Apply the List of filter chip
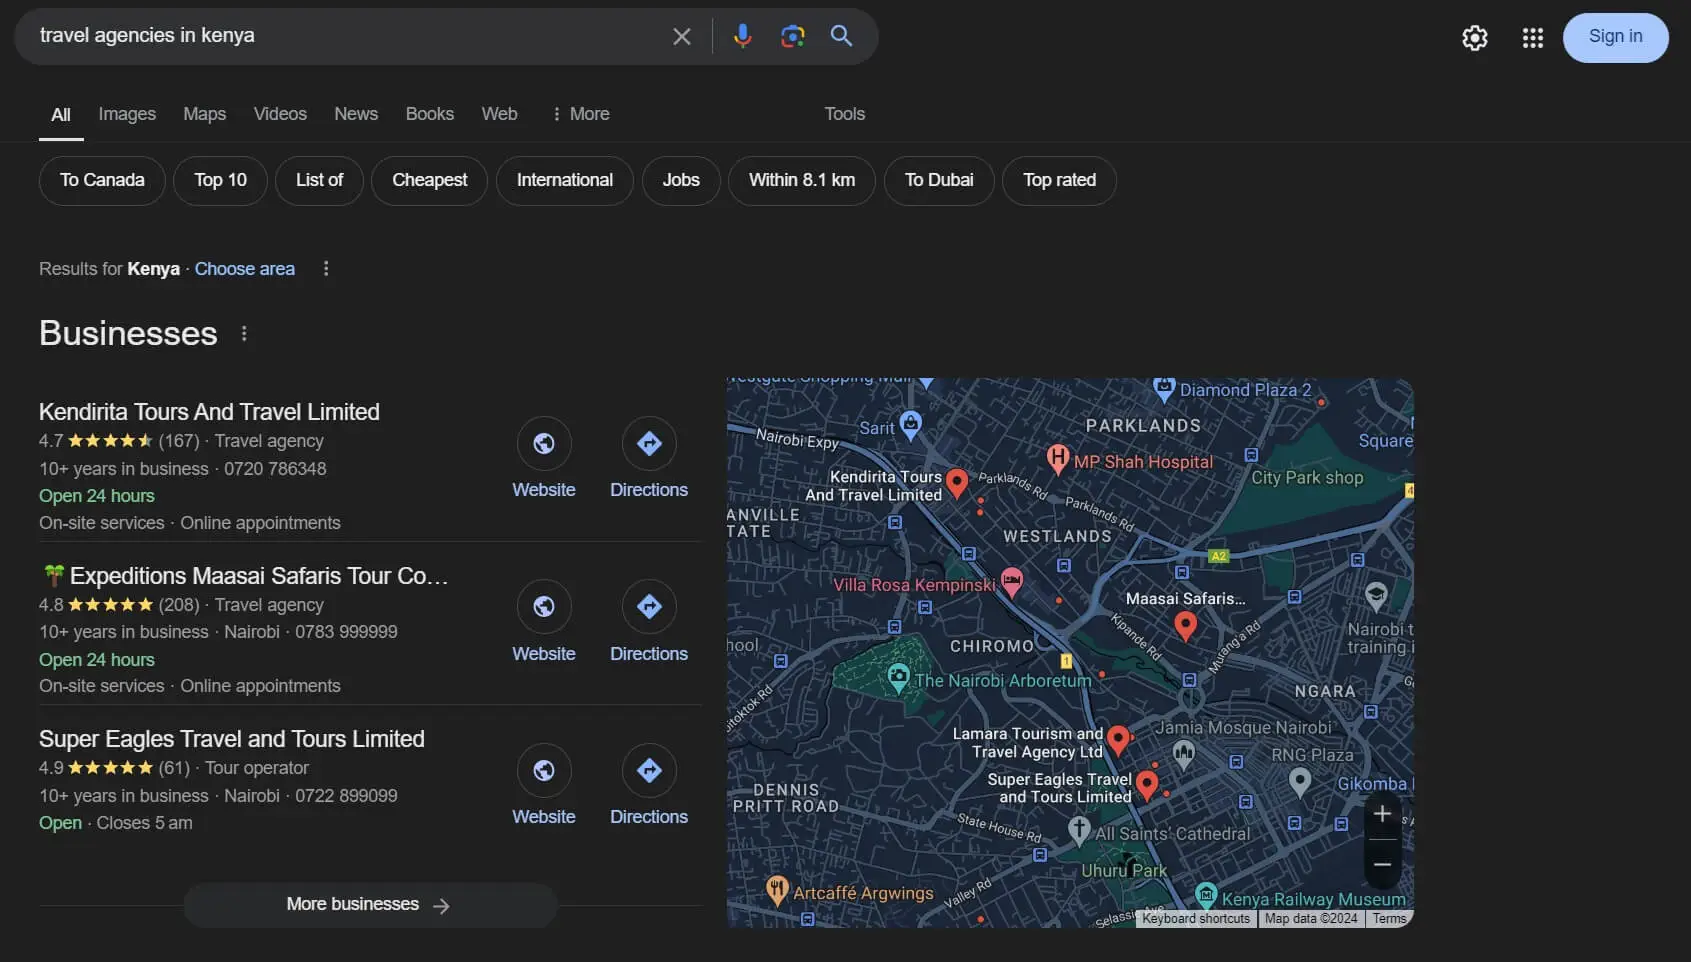Image resolution: width=1691 pixels, height=962 pixels. pos(319,180)
